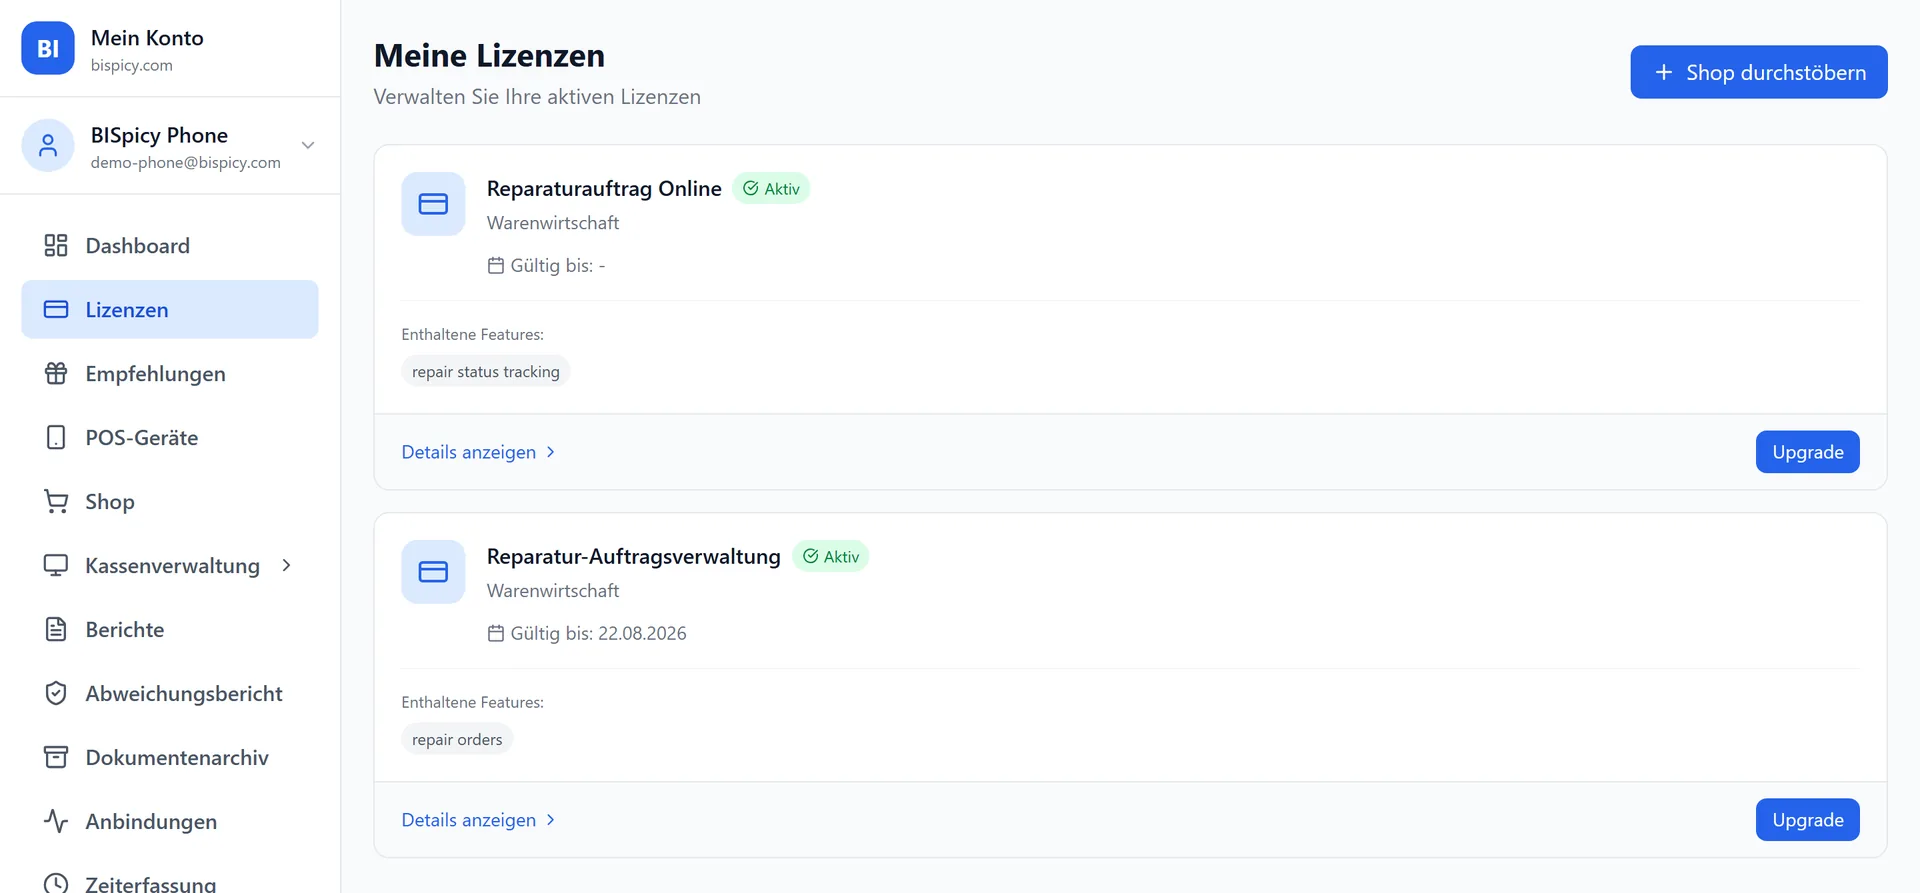Click the Shop durchstöbern button

click(1759, 72)
